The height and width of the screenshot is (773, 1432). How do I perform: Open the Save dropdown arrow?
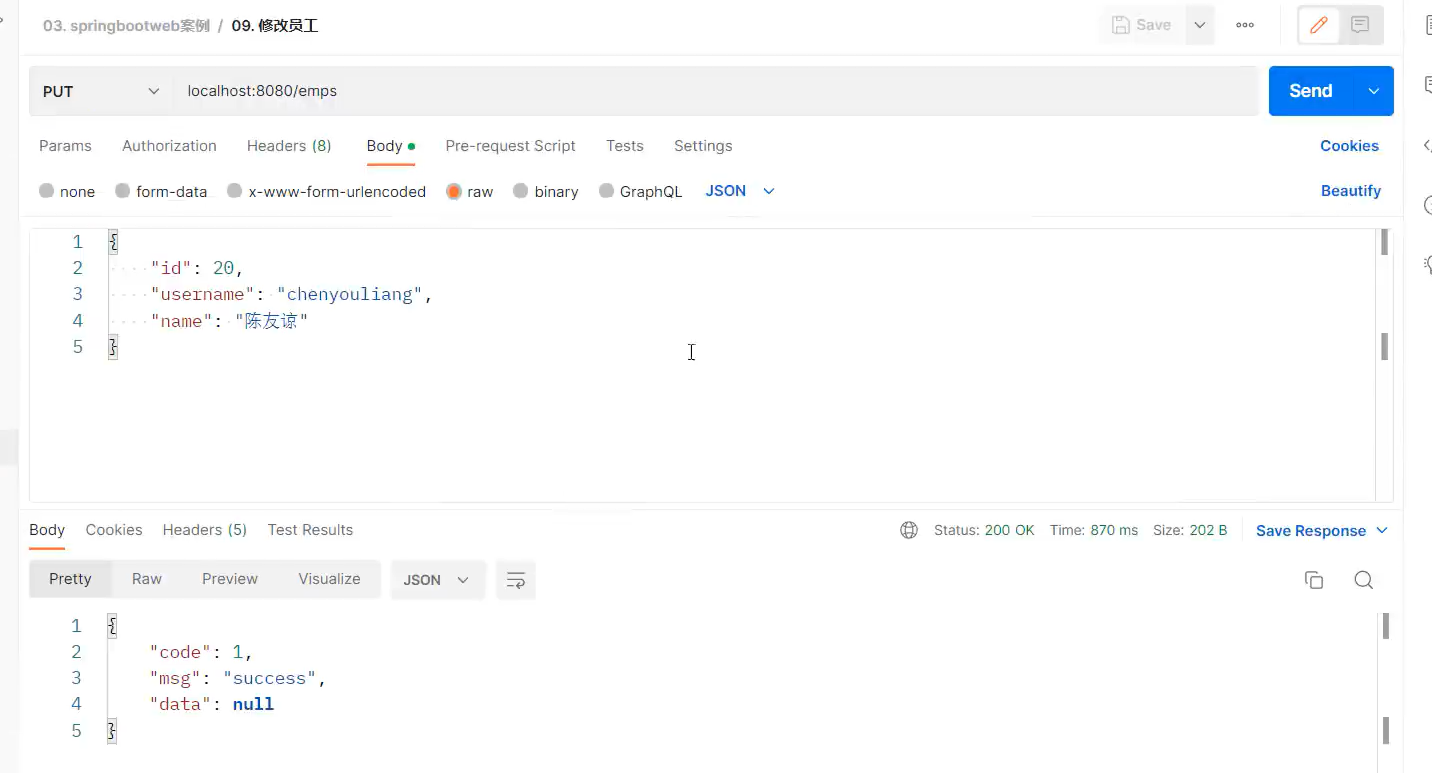(x=1199, y=25)
